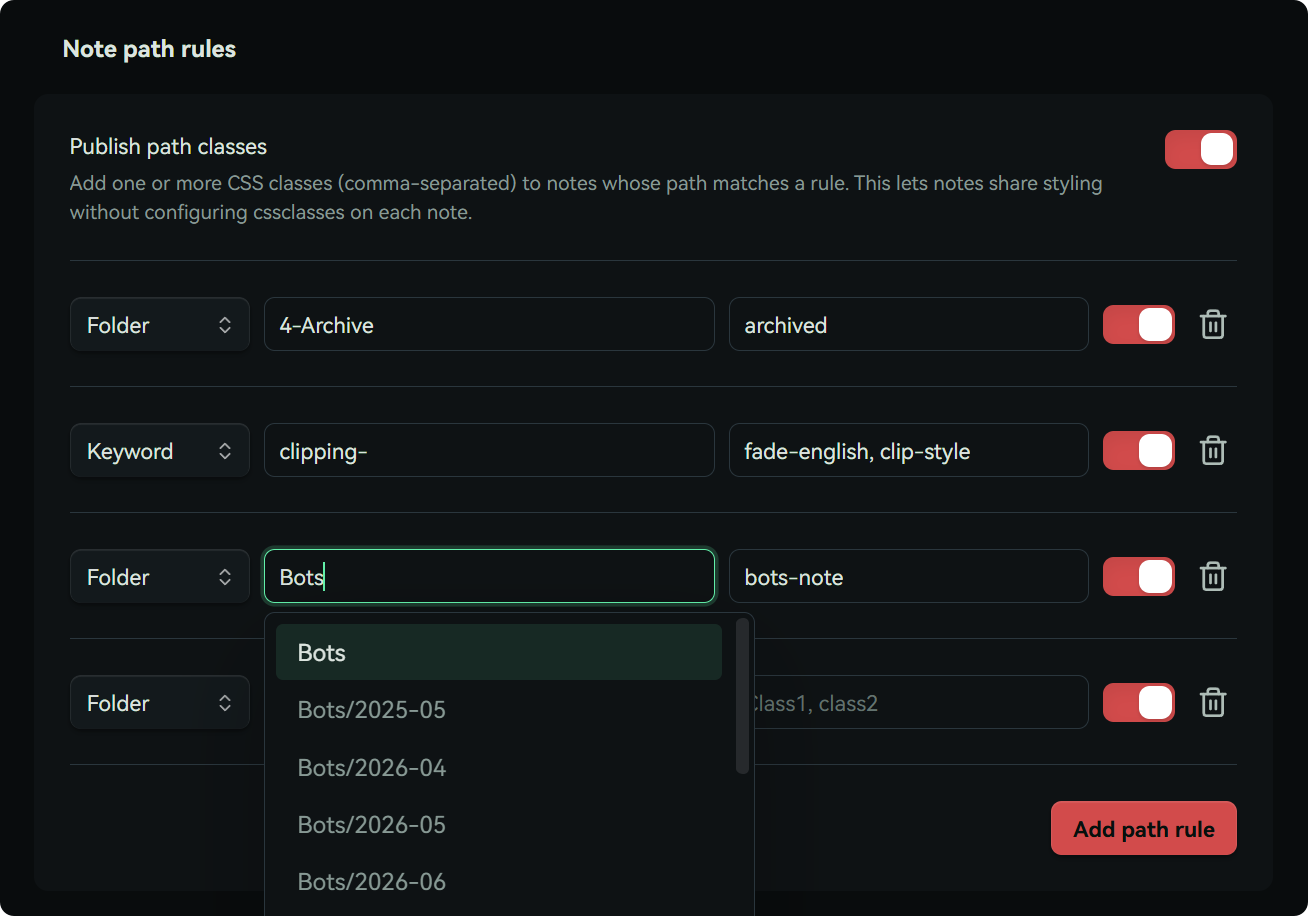Choose Bots/2026-05 from suggestions
Image resolution: width=1308 pixels, height=916 pixels.
point(499,825)
